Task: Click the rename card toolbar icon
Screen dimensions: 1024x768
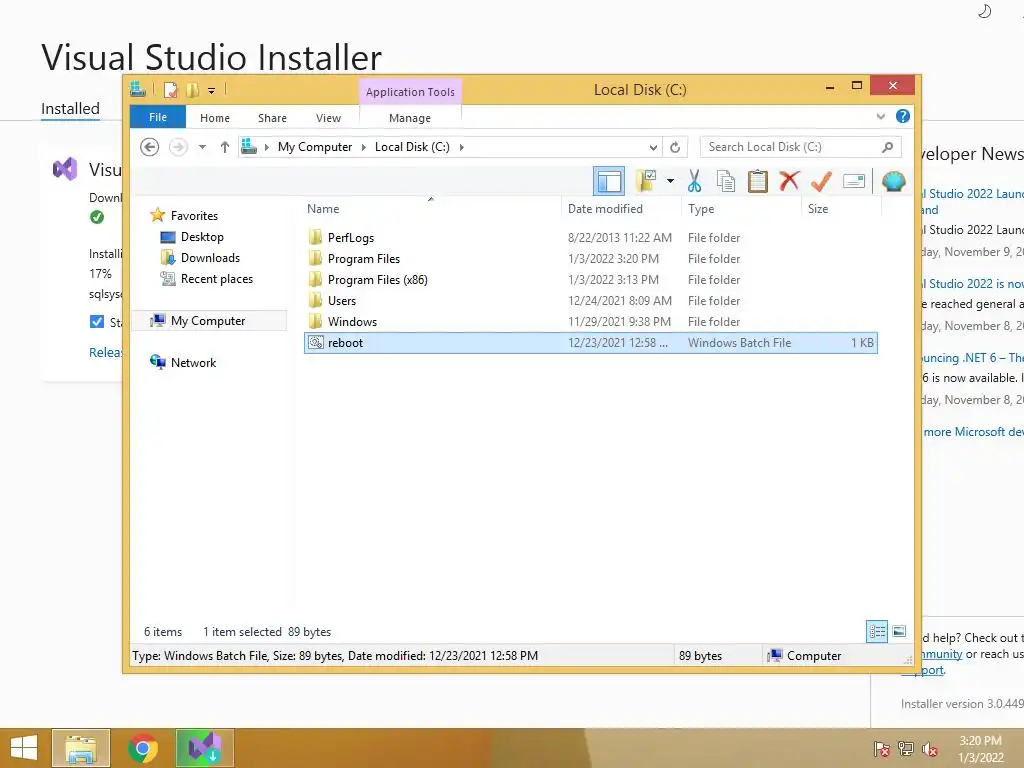Action: tap(854, 181)
